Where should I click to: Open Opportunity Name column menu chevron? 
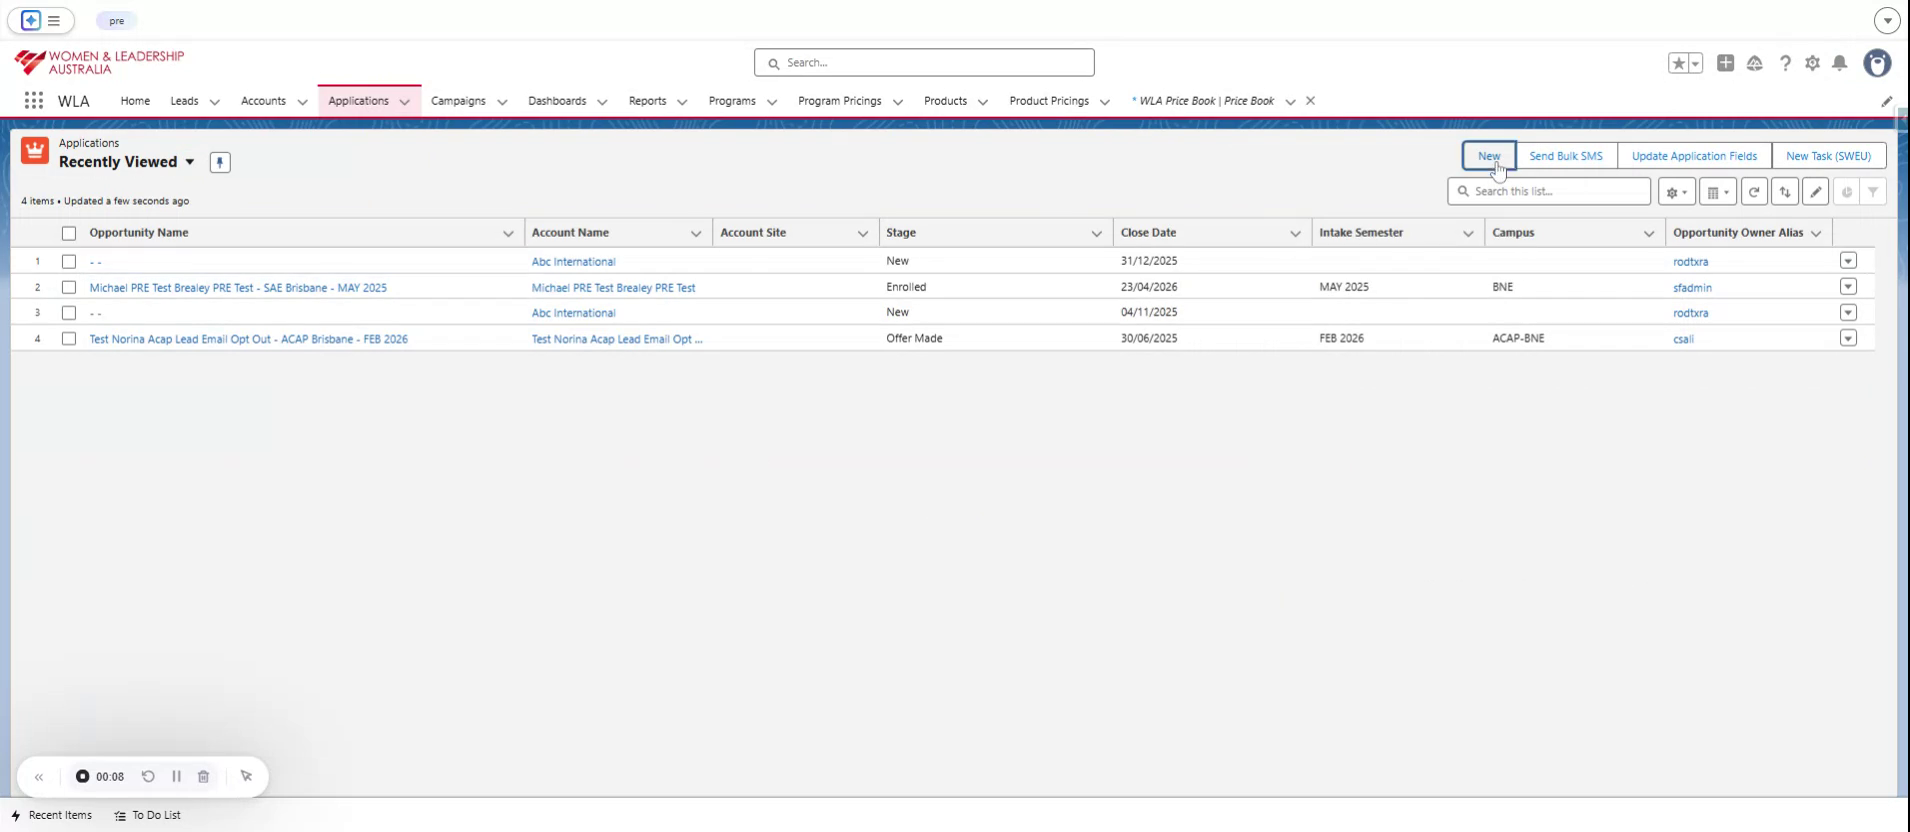click(508, 233)
